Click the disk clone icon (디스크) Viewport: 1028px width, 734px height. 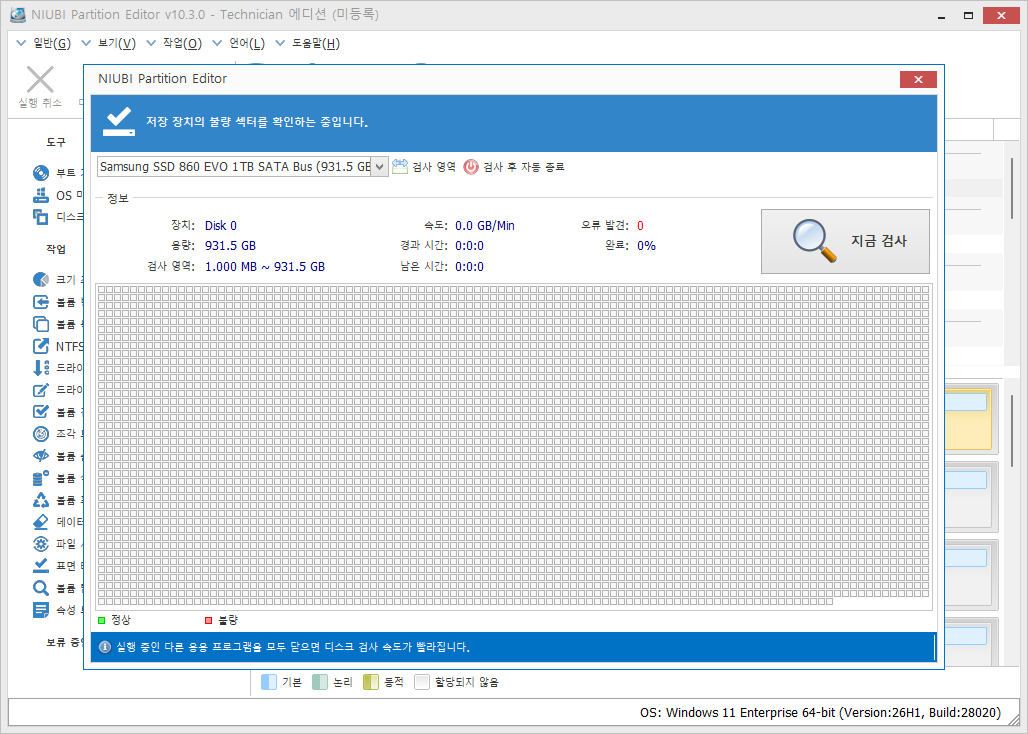41,217
